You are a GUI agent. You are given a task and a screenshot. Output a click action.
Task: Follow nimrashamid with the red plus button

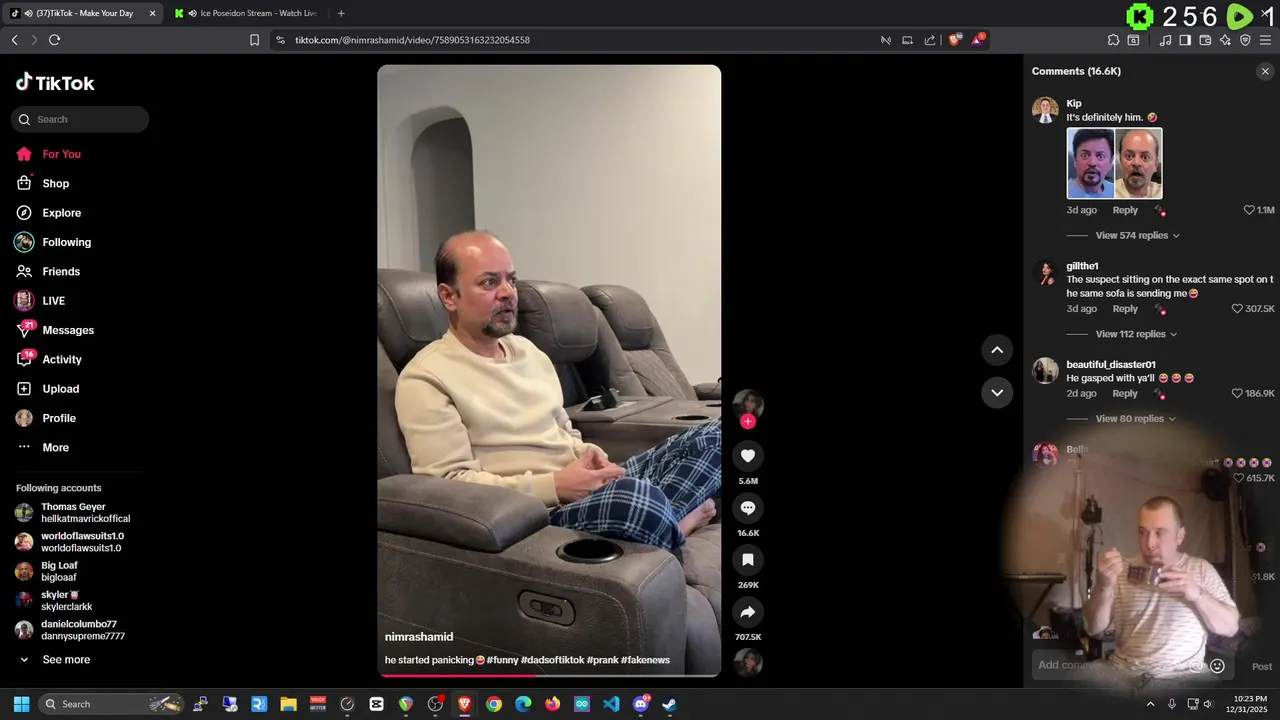pos(747,421)
